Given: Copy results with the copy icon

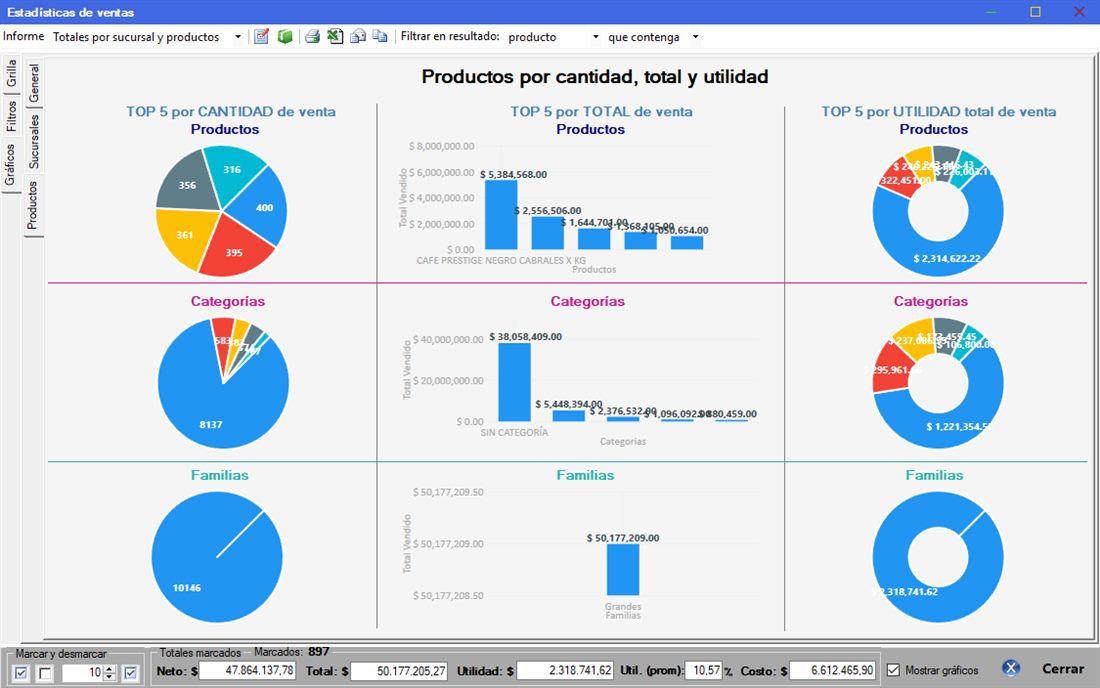Looking at the screenshot, I should pyautogui.click(x=380, y=36).
